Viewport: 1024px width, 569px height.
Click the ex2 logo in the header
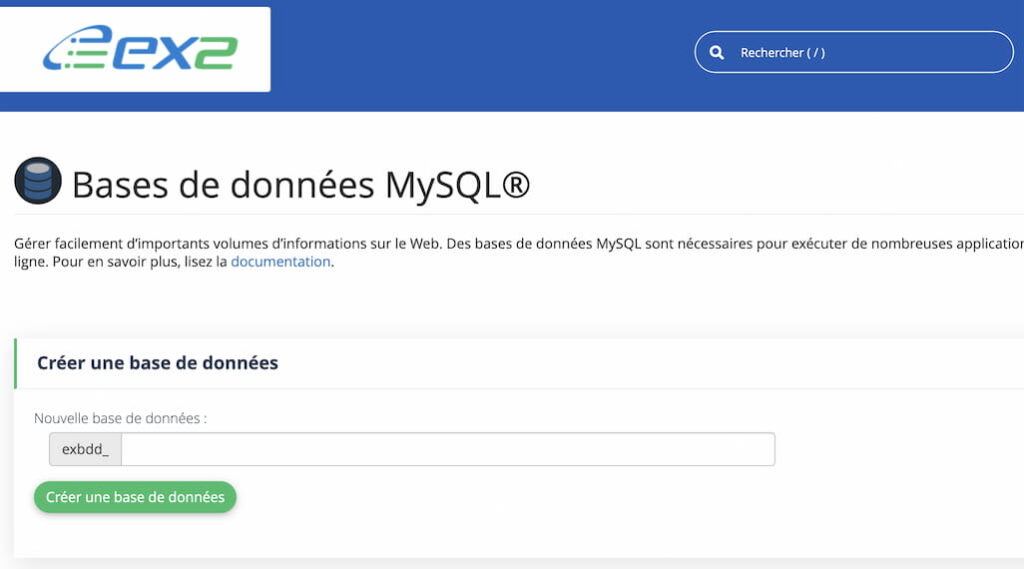click(x=140, y=48)
